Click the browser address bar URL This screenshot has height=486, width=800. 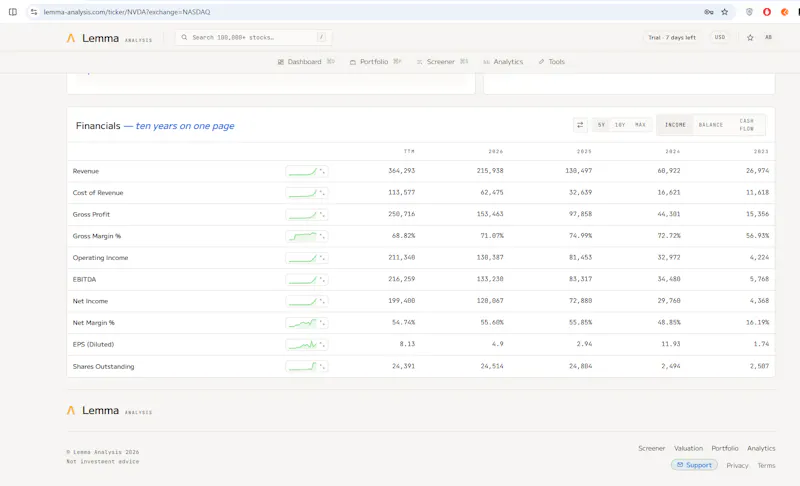127,12
